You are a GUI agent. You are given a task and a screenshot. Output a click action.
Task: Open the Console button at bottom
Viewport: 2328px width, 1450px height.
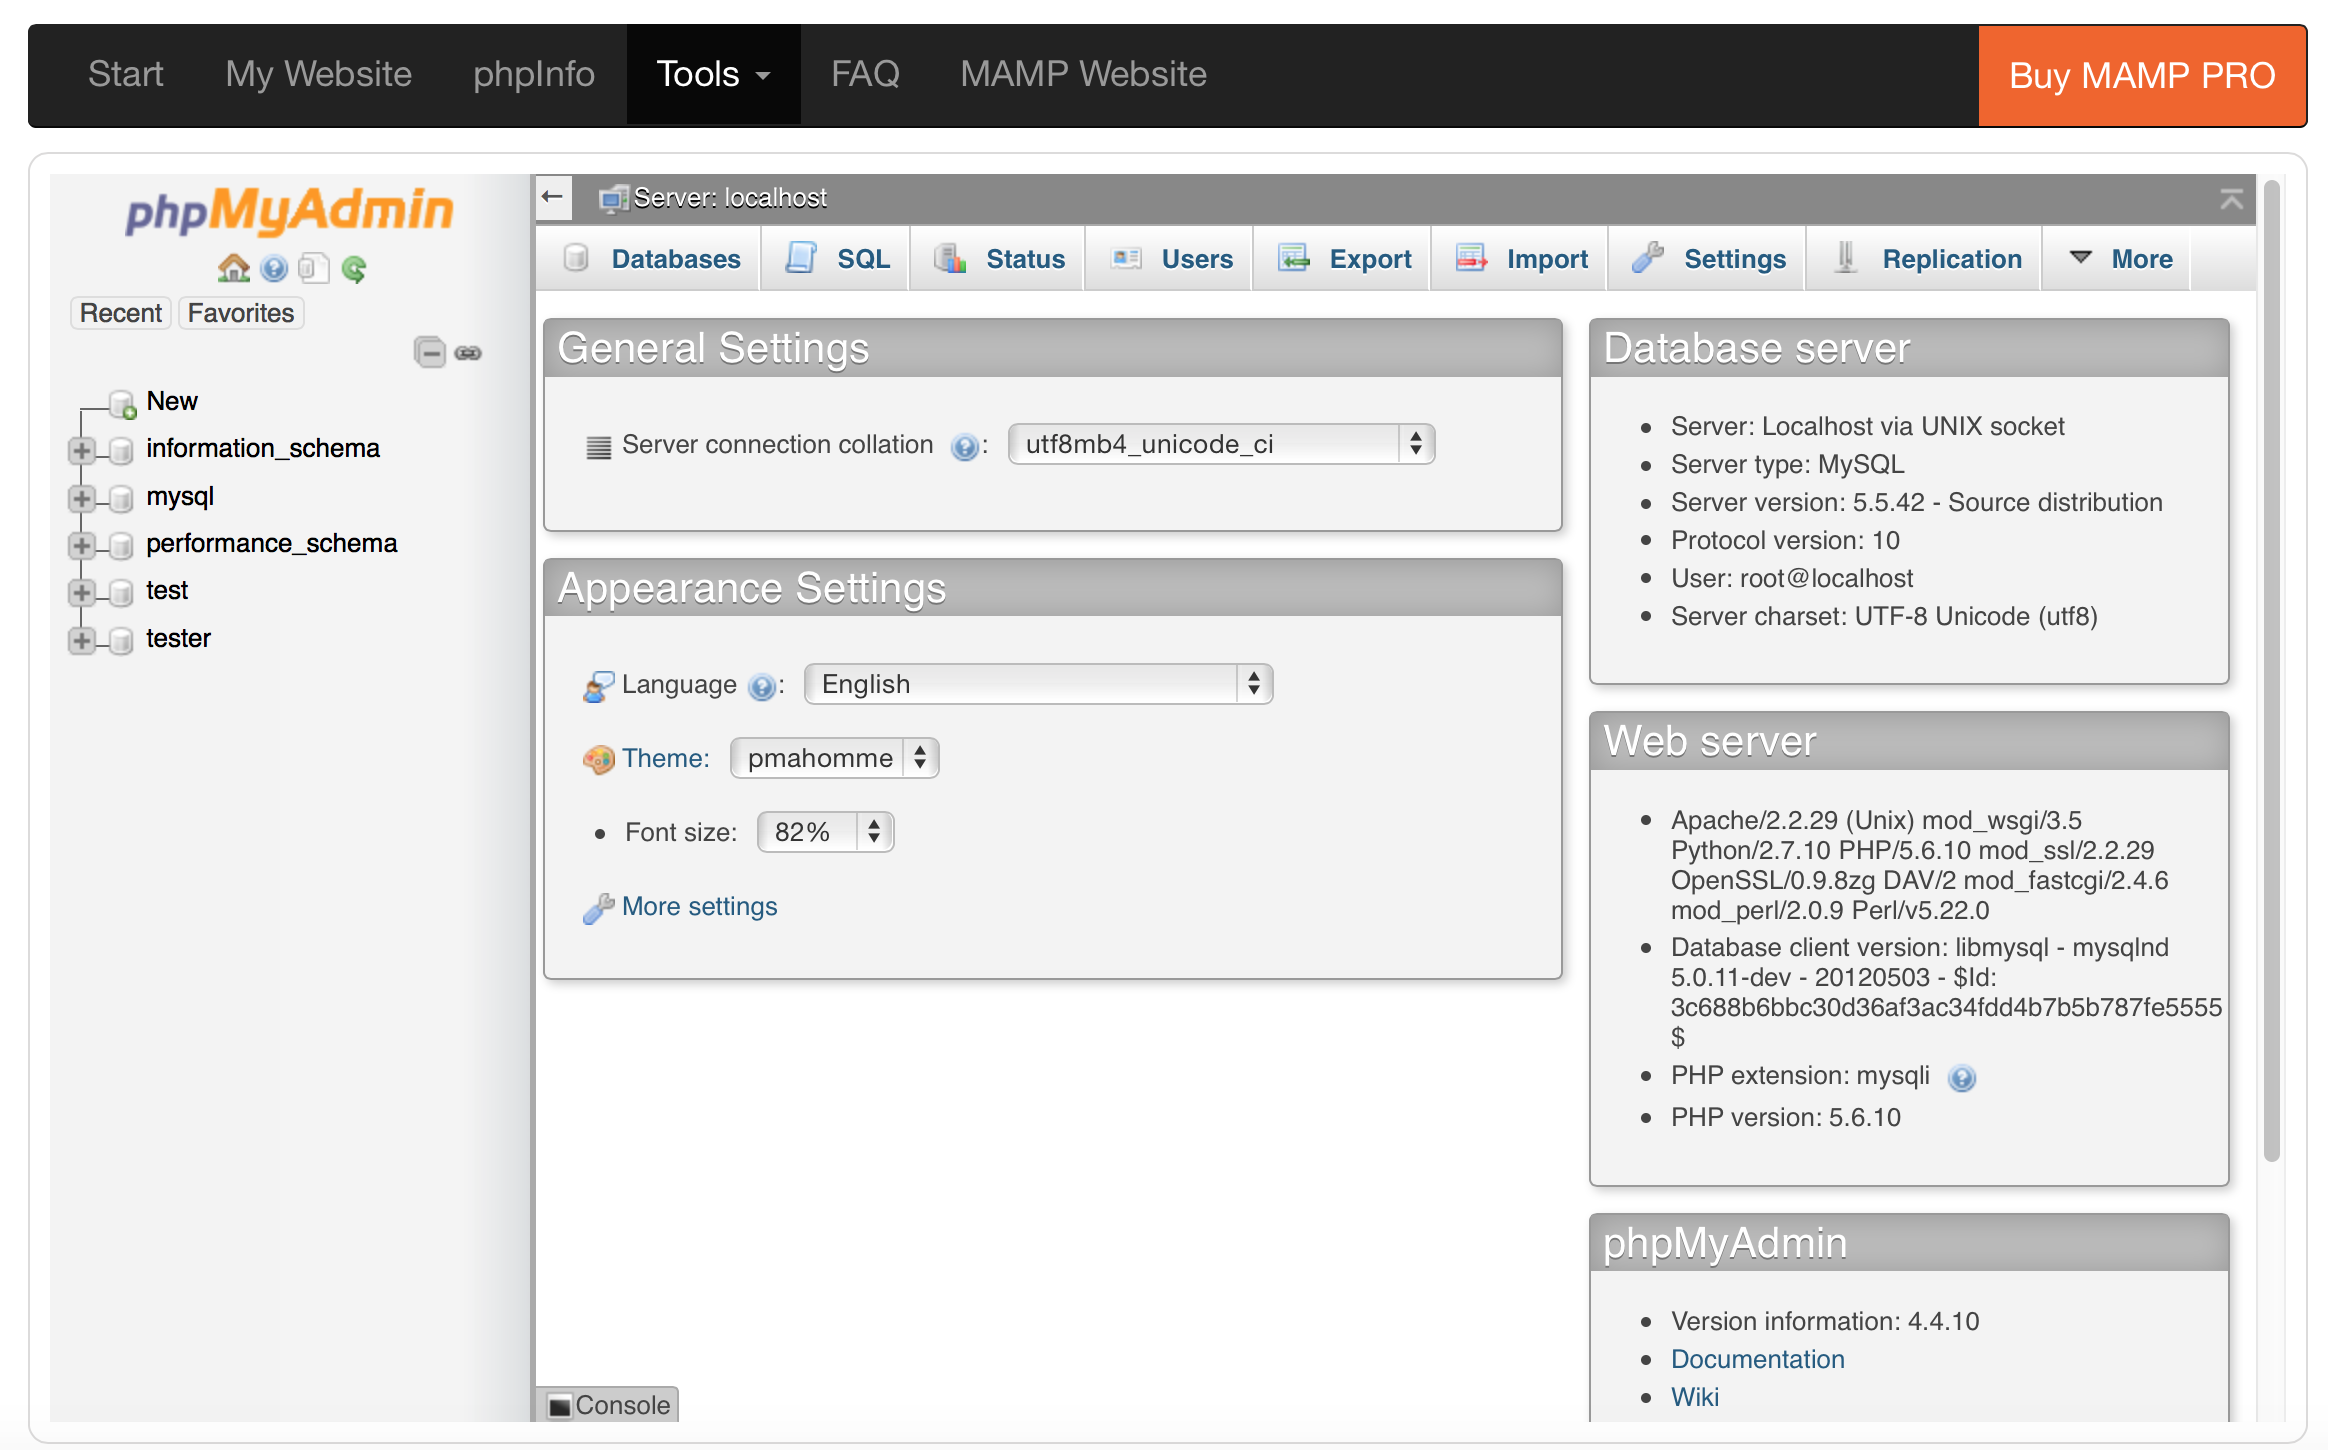610,1405
